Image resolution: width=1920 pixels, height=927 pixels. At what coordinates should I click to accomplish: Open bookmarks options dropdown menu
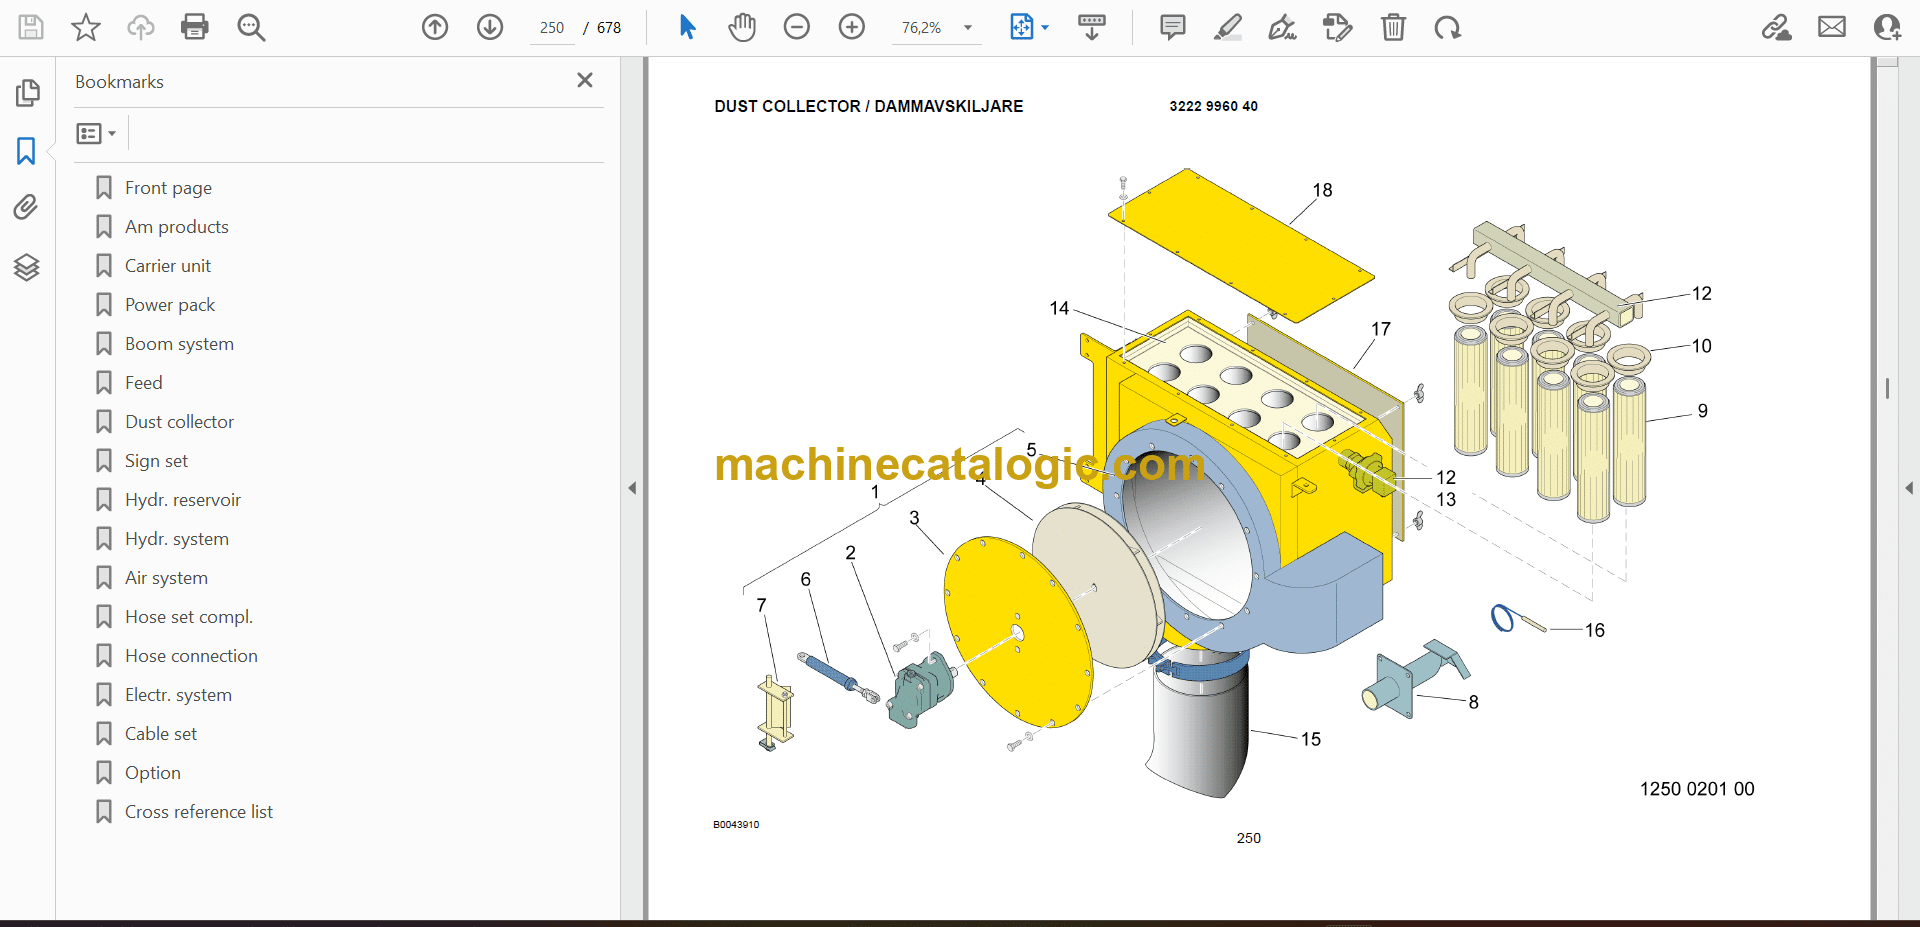pos(97,133)
